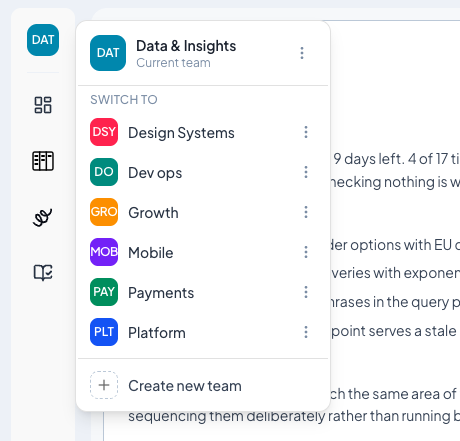Open Data & Insights team options menu
460x441 pixels.
click(x=302, y=53)
